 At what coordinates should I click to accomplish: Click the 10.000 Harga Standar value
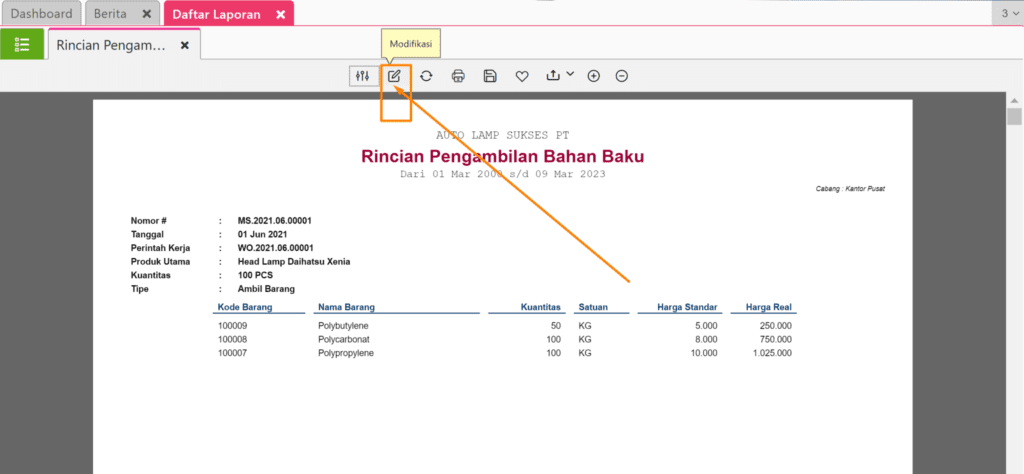tap(704, 353)
